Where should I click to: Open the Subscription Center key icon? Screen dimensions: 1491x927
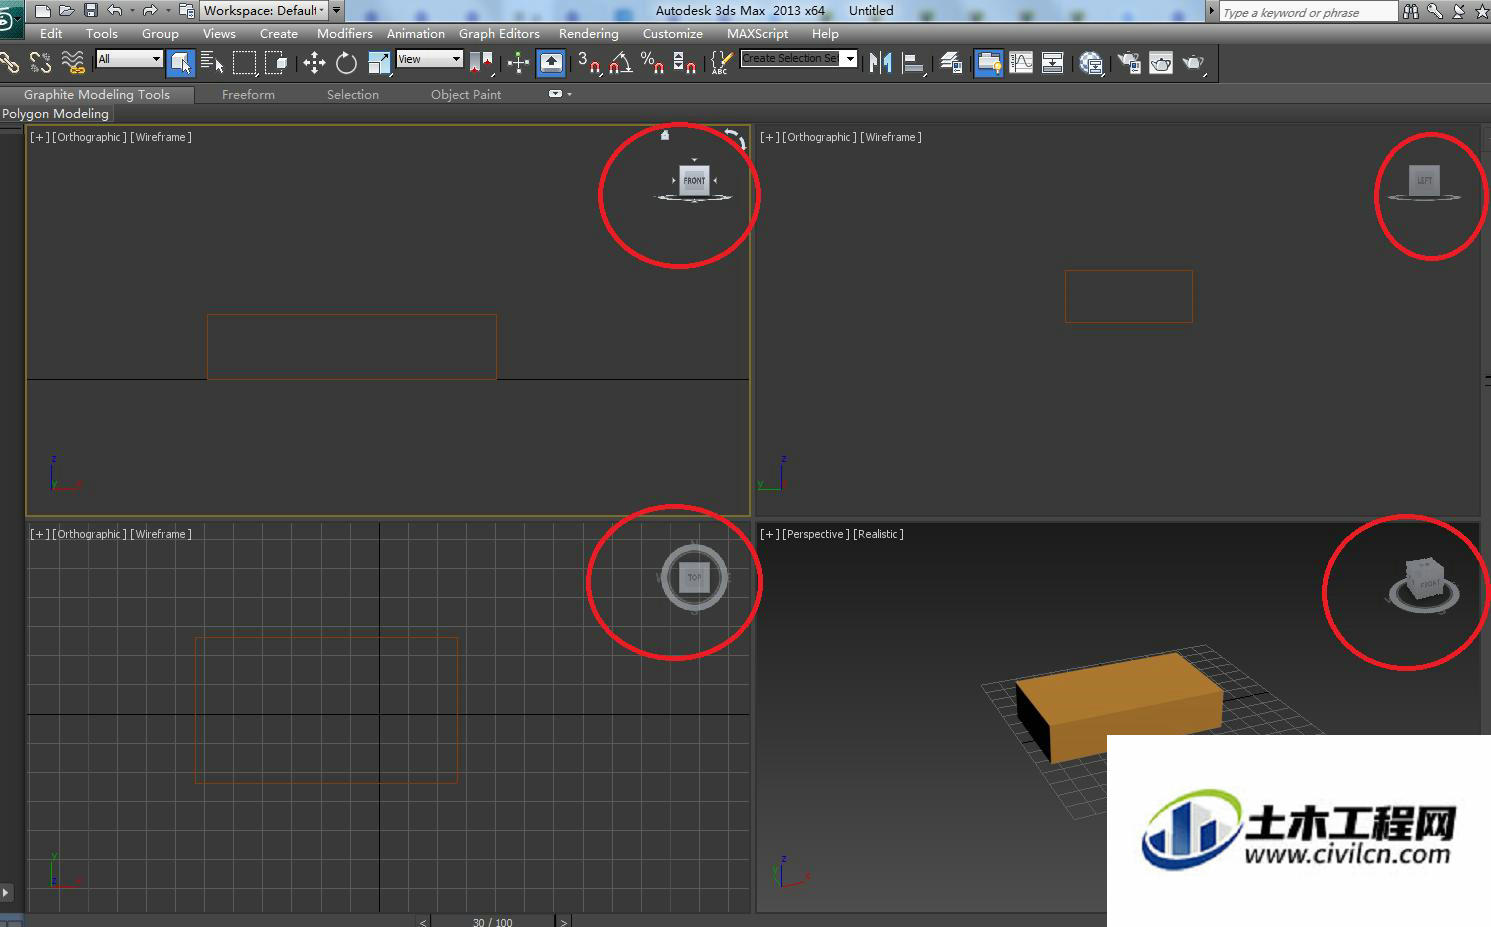pos(1435,11)
